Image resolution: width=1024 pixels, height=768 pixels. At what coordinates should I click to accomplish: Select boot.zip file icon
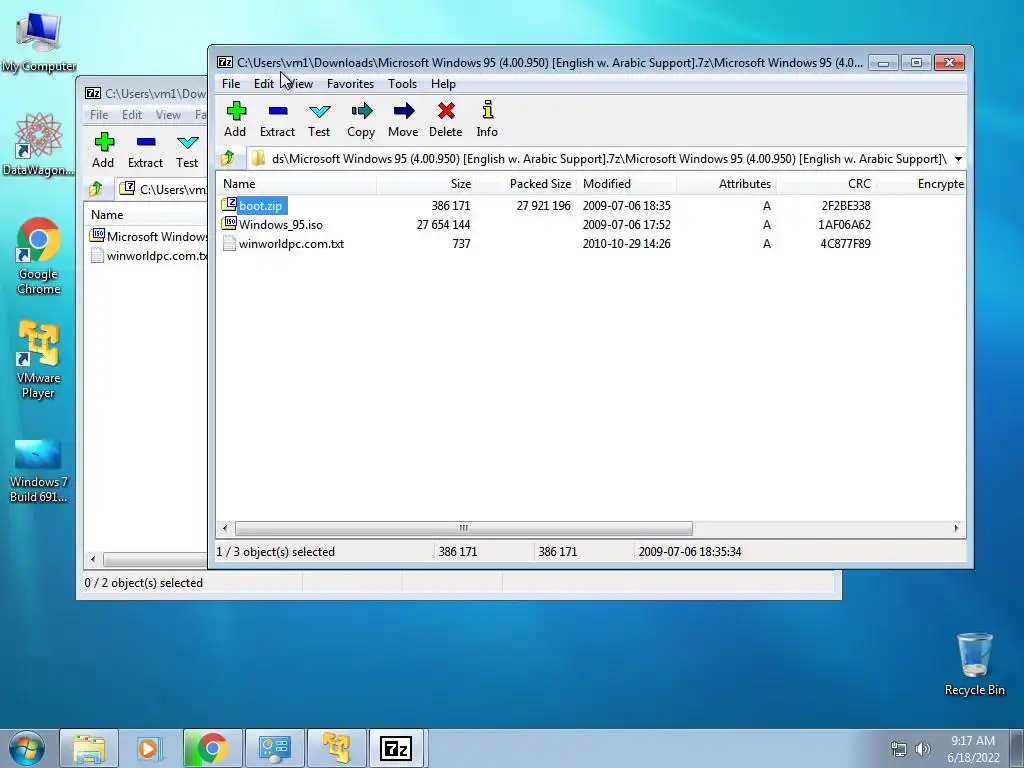(x=229, y=204)
